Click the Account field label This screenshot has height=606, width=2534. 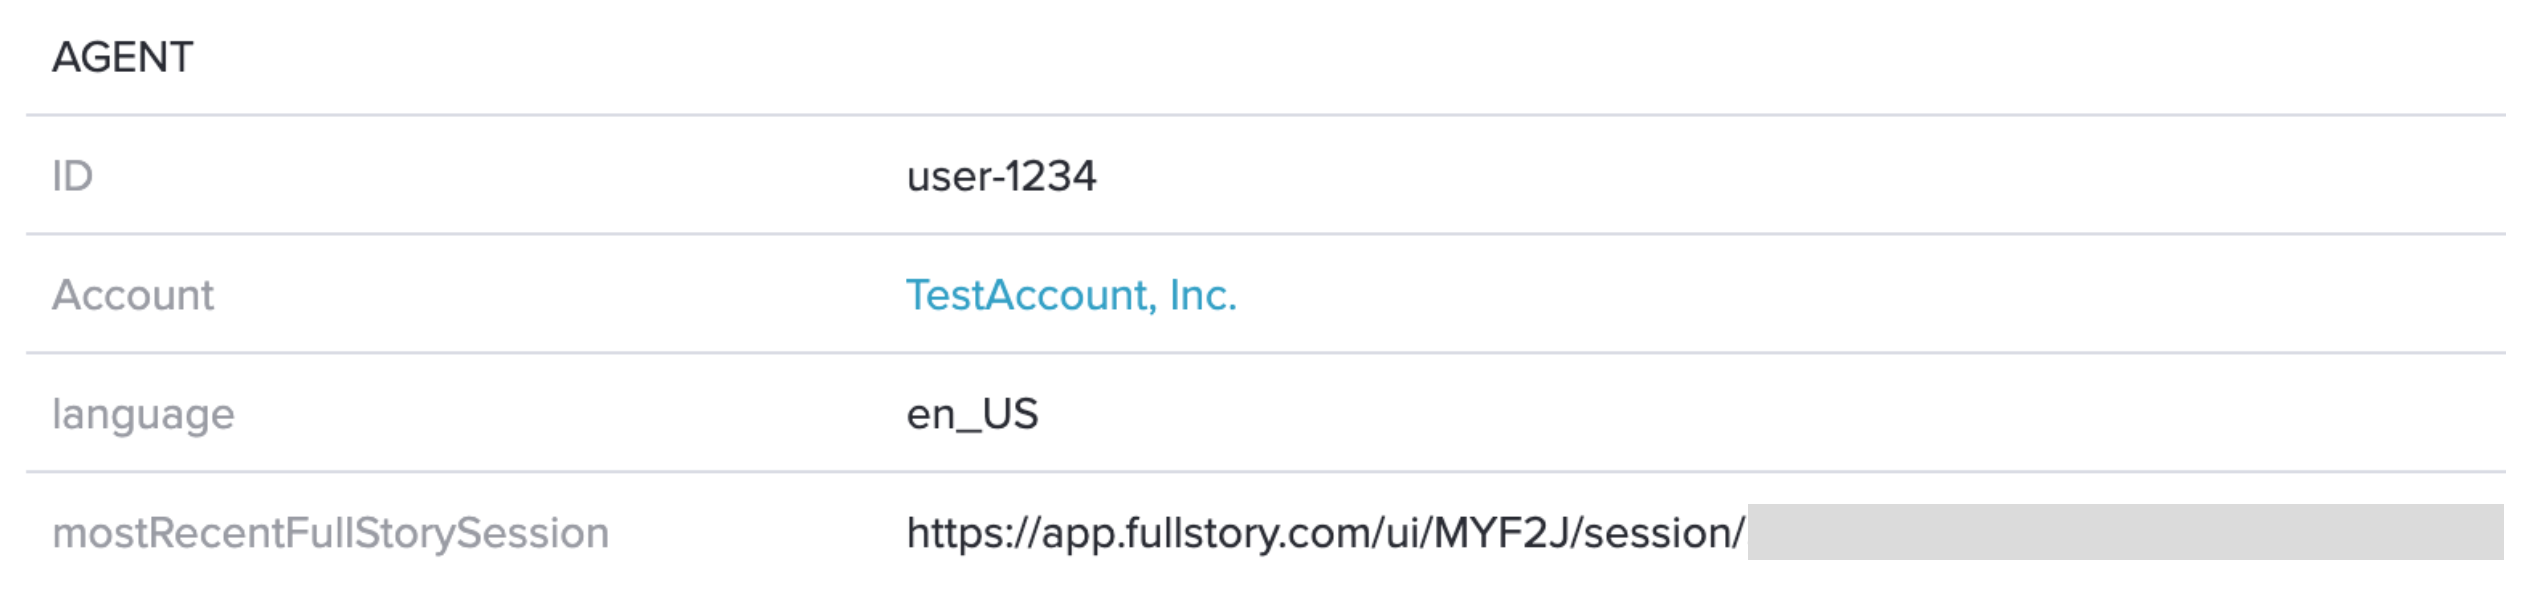tap(133, 295)
